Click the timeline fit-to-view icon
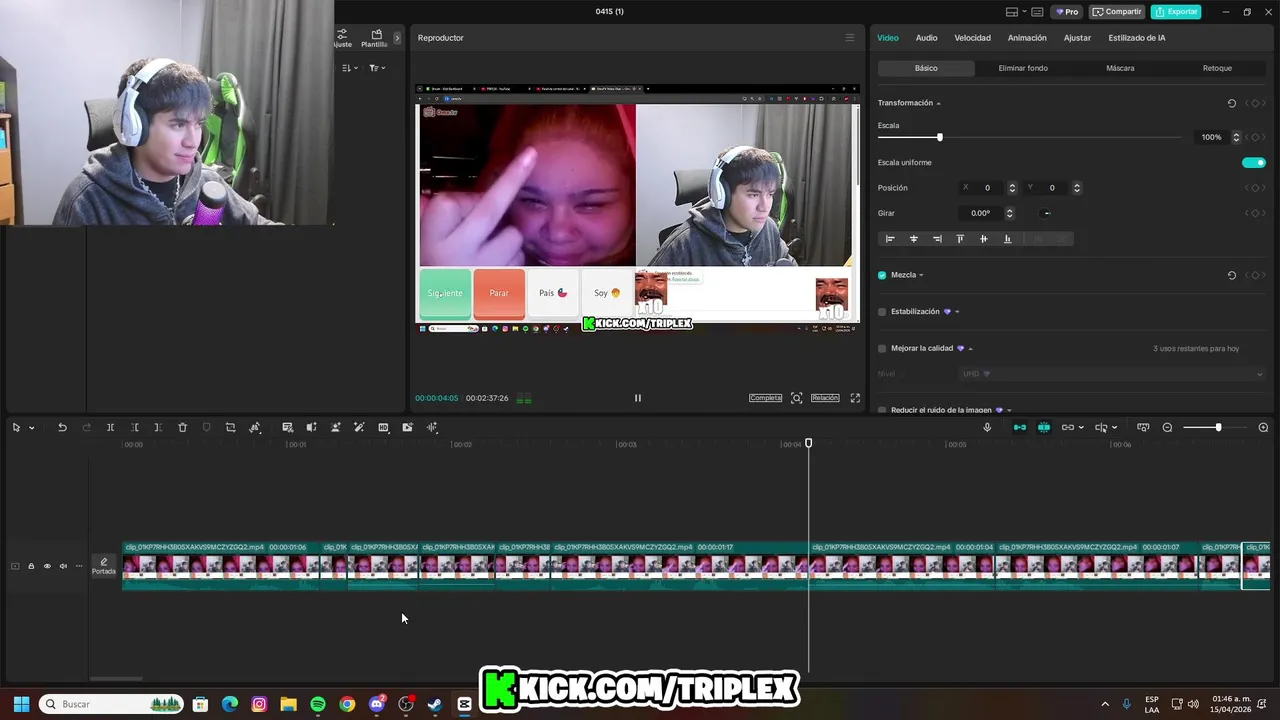Screen dimensions: 1280x720 [x=1143, y=427]
